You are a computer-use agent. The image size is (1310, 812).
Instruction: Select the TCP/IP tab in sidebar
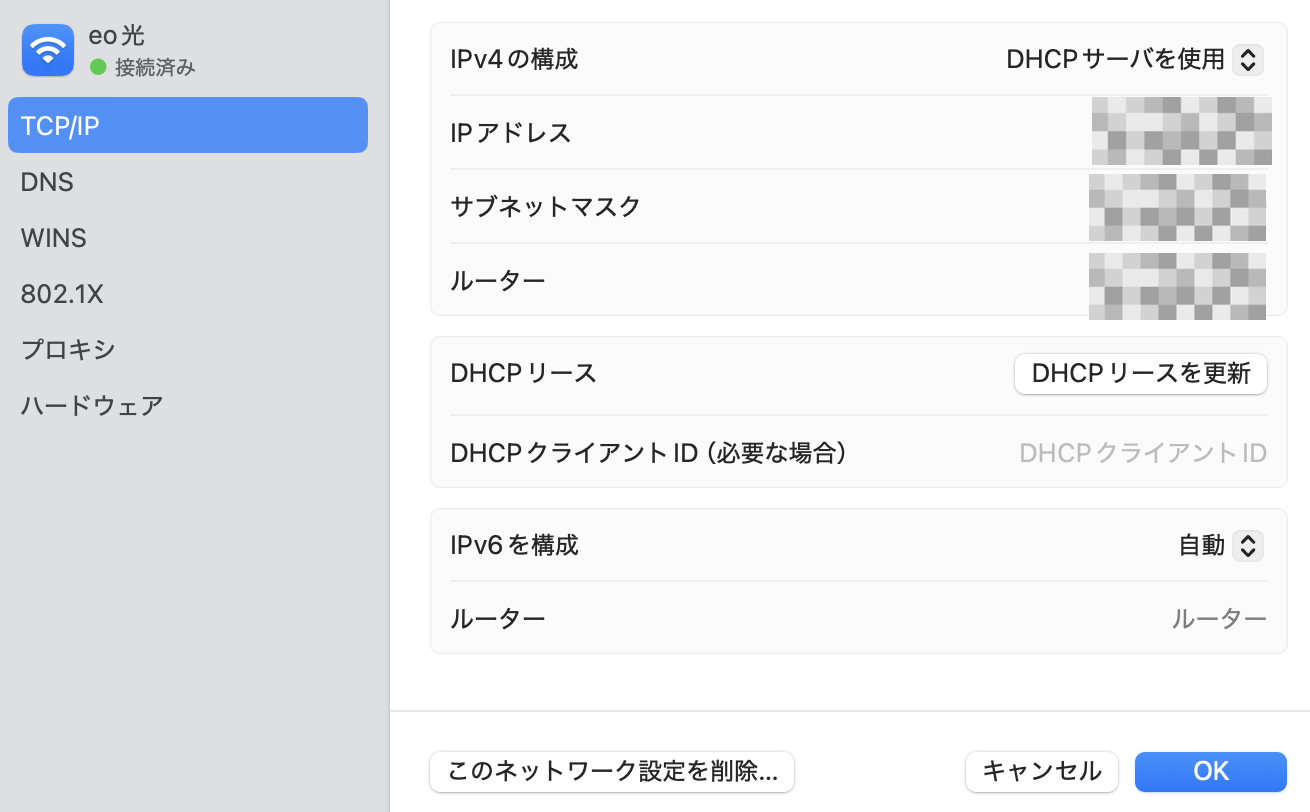[187, 125]
